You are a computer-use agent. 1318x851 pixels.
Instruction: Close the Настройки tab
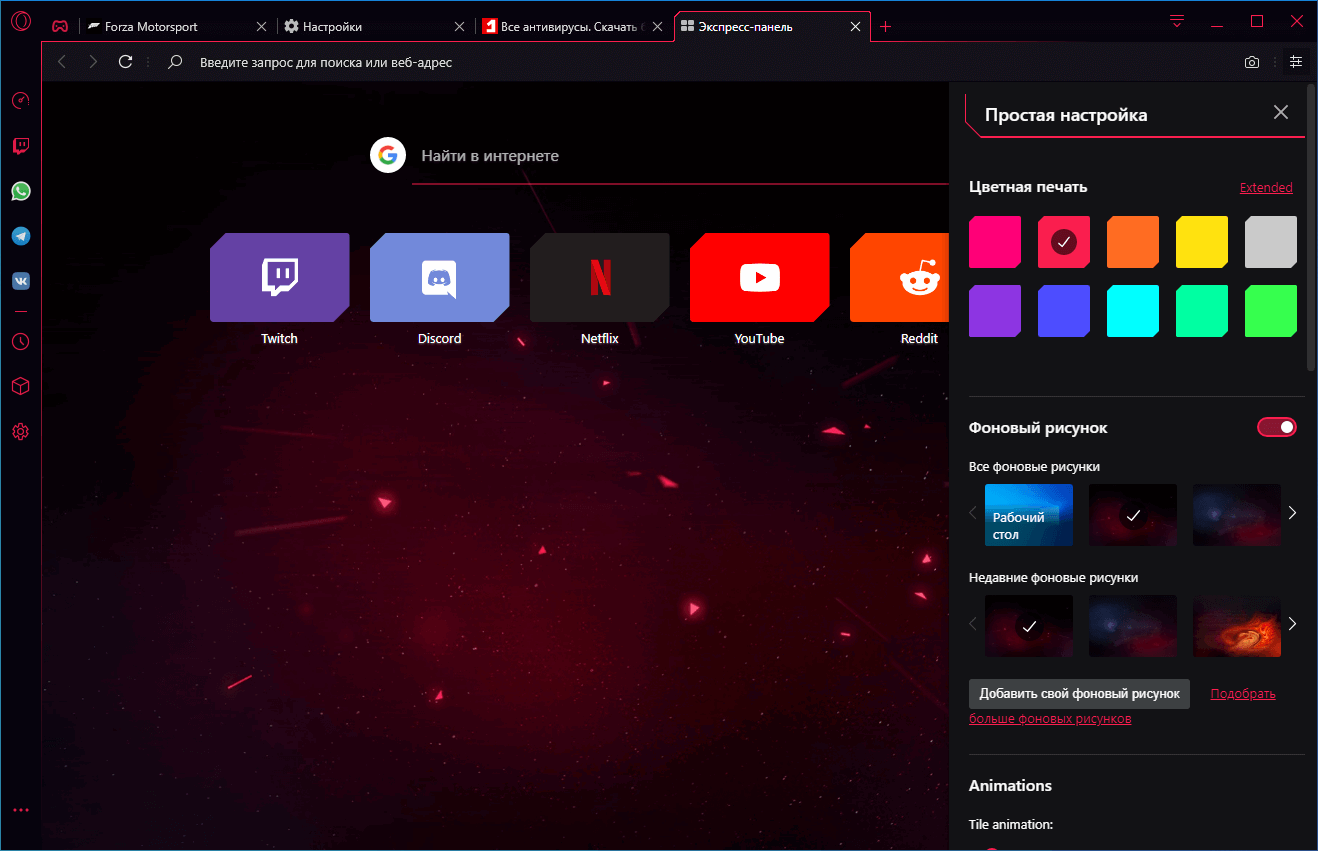click(x=459, y=27)
